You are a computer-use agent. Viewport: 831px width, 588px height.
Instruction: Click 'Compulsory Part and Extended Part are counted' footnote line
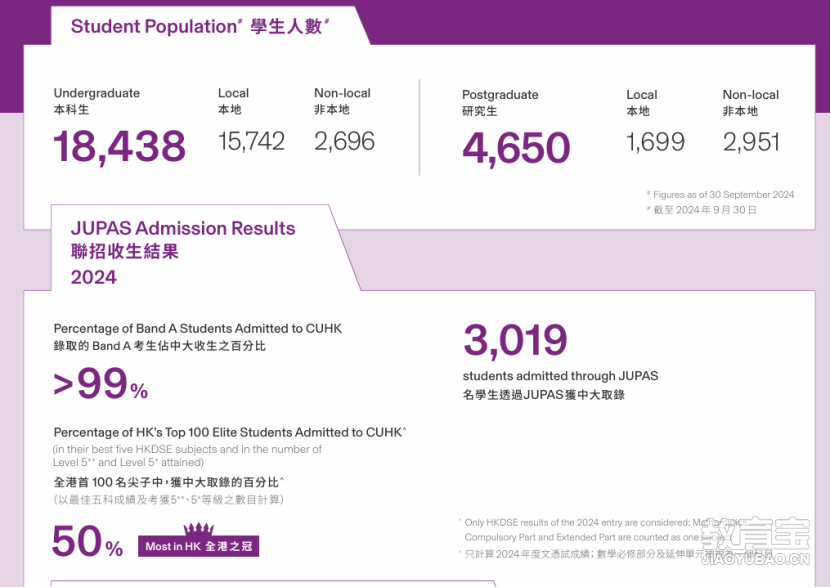598,537
